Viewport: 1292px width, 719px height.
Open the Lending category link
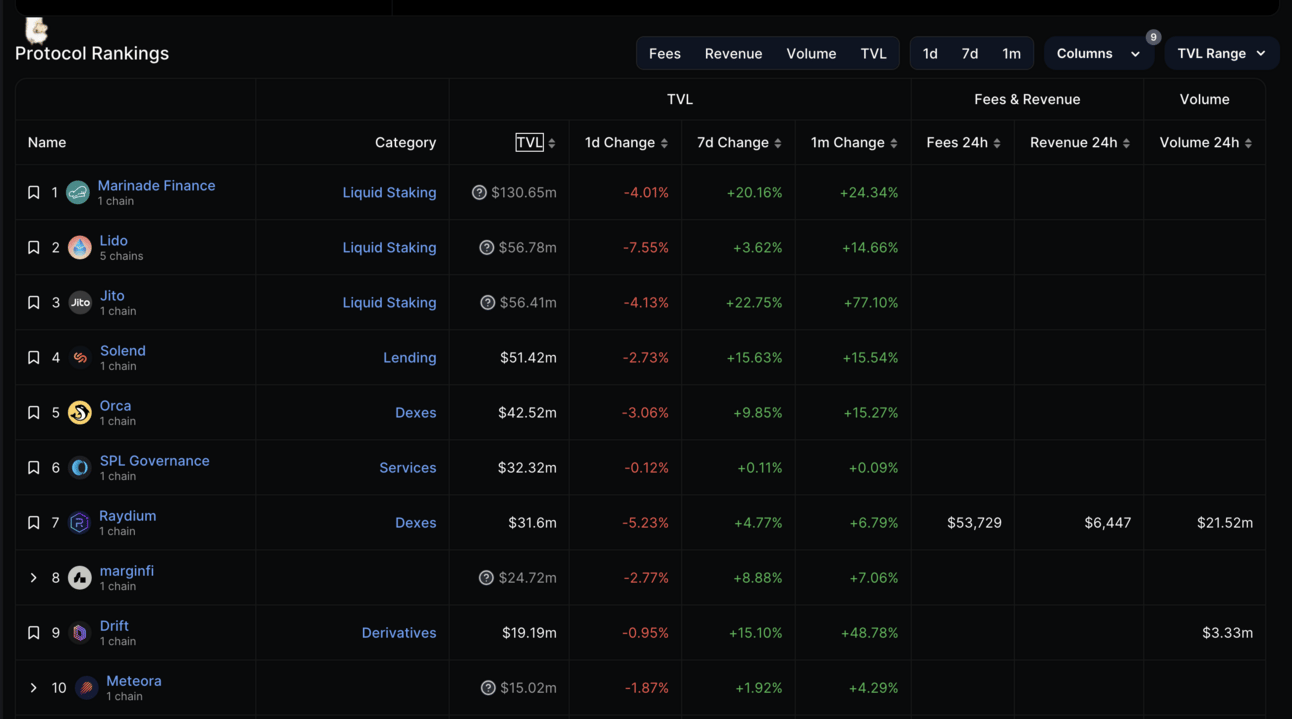410,357
